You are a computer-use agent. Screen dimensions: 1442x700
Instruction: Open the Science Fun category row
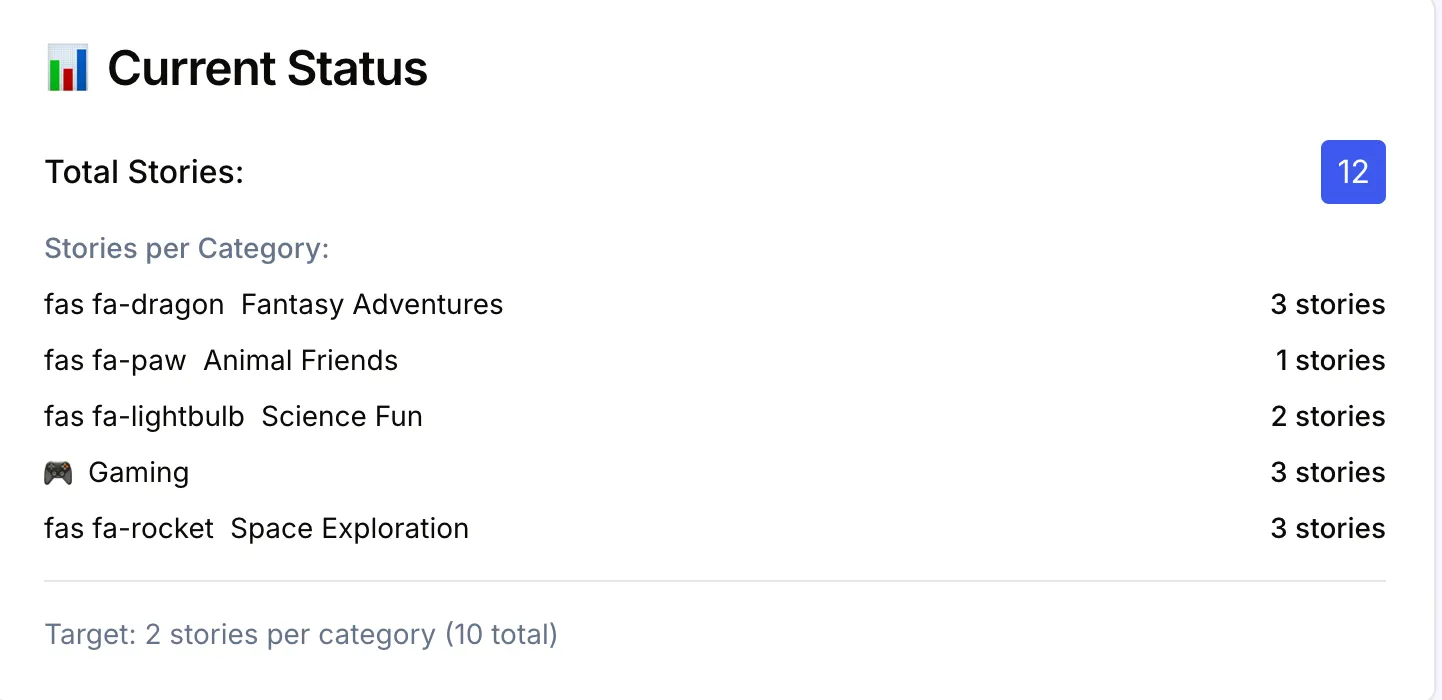tap(342, 416)
